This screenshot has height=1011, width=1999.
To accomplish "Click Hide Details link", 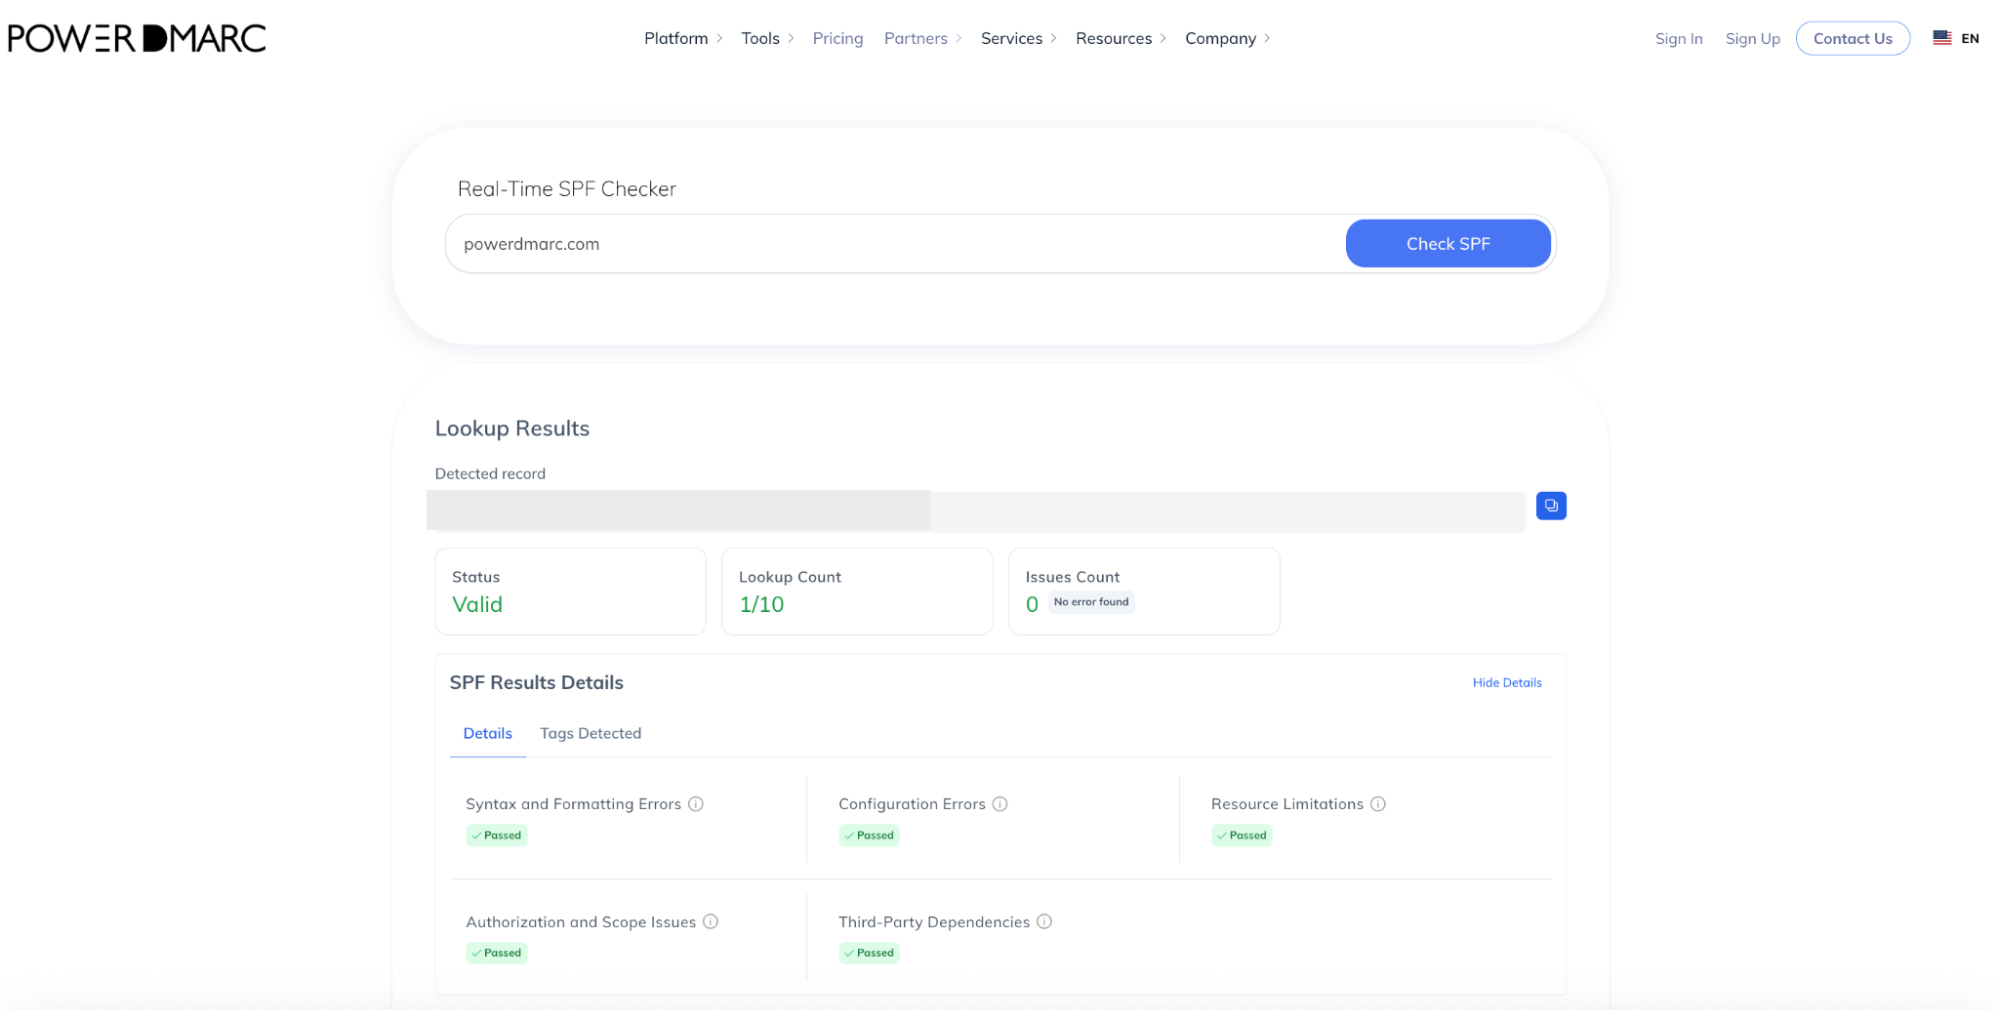I will click(x=1507, y=683).
